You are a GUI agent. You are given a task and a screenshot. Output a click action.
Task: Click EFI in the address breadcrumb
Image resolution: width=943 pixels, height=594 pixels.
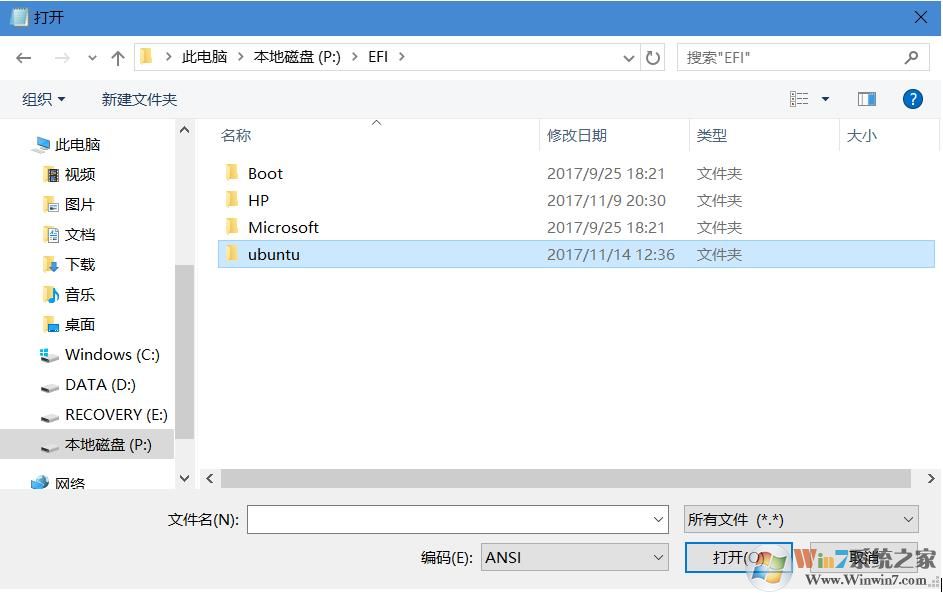[x=378, y=57]
